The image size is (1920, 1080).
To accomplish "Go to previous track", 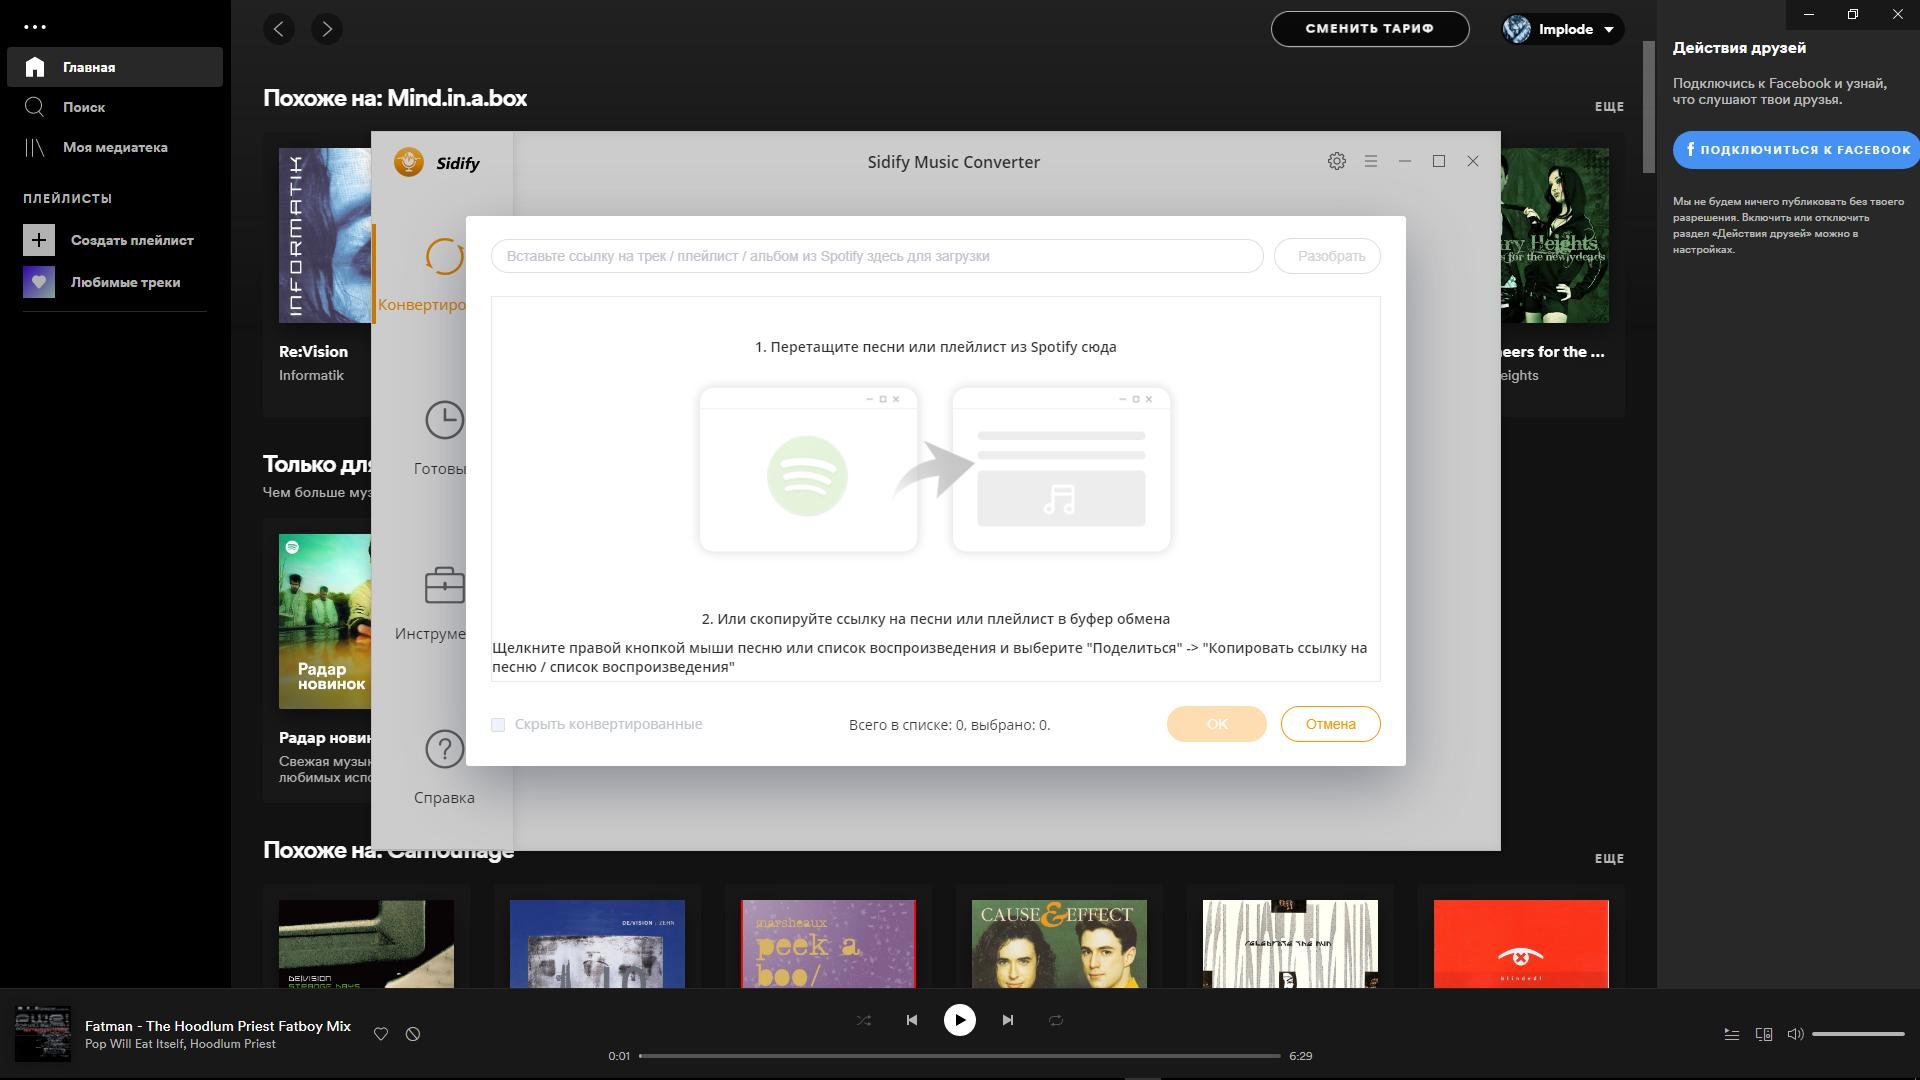I will click(911, 1020).
